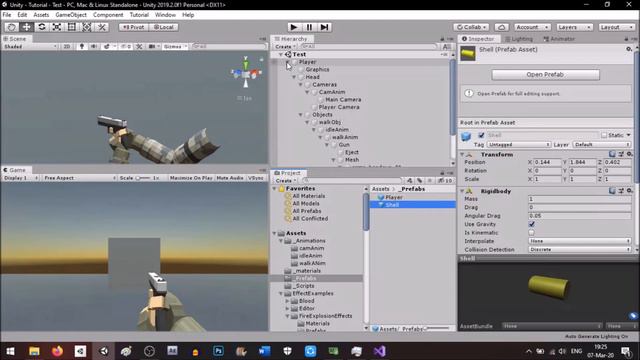Open the Layers dropdown button

574,27
